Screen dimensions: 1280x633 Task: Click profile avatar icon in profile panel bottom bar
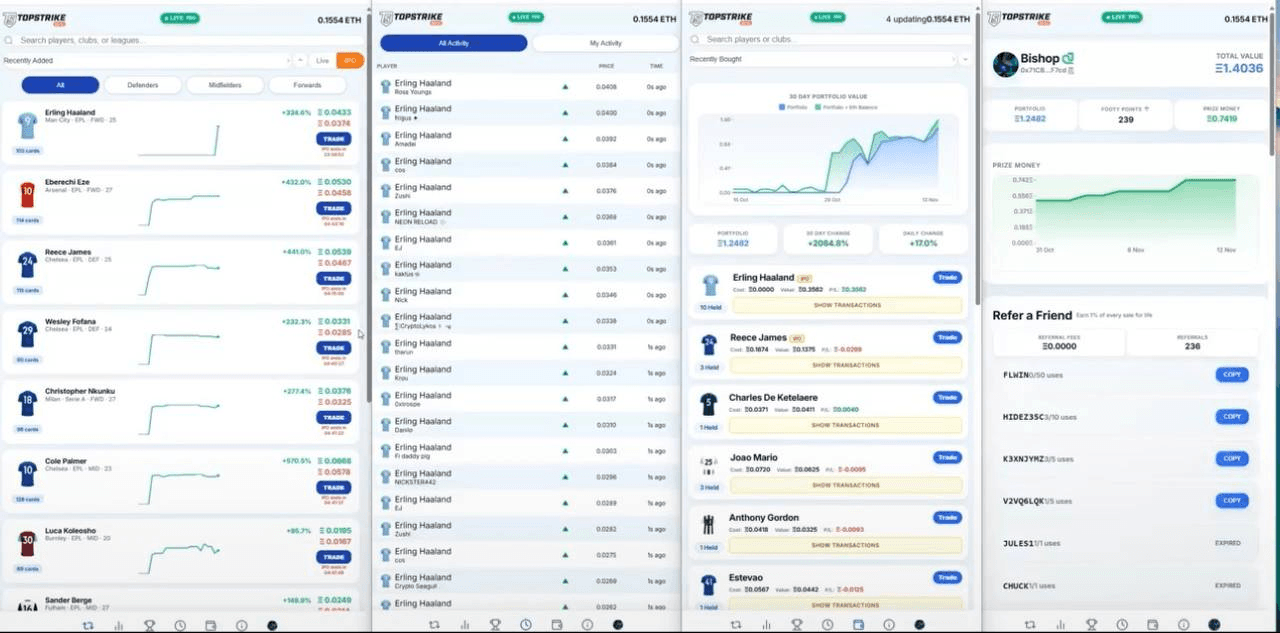(x=1214, y=625)
